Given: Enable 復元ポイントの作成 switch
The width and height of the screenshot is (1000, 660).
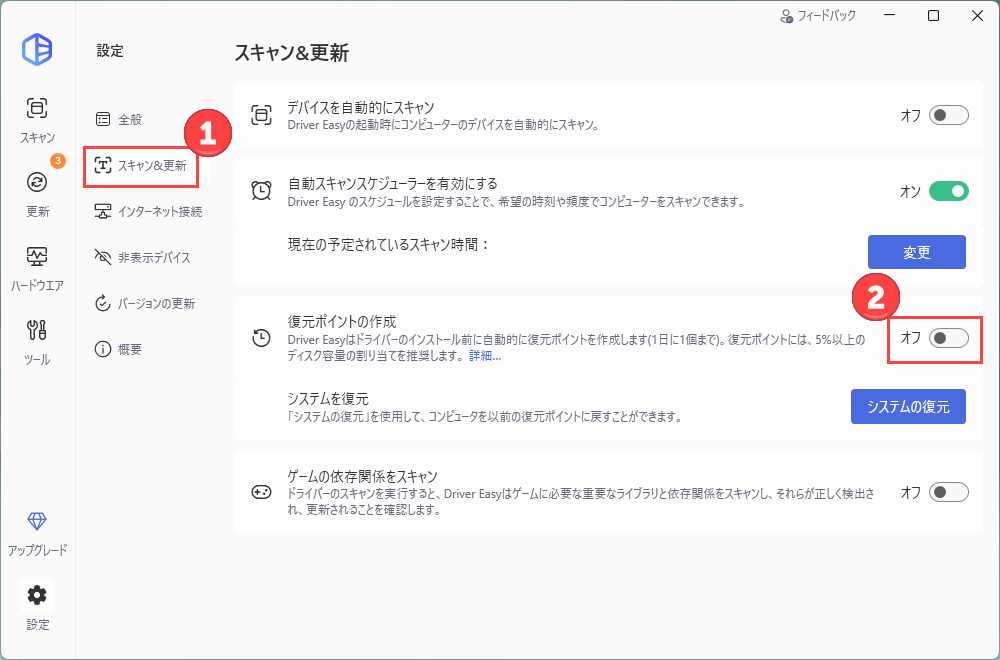Looking at the screenshot, I should 948,338.
